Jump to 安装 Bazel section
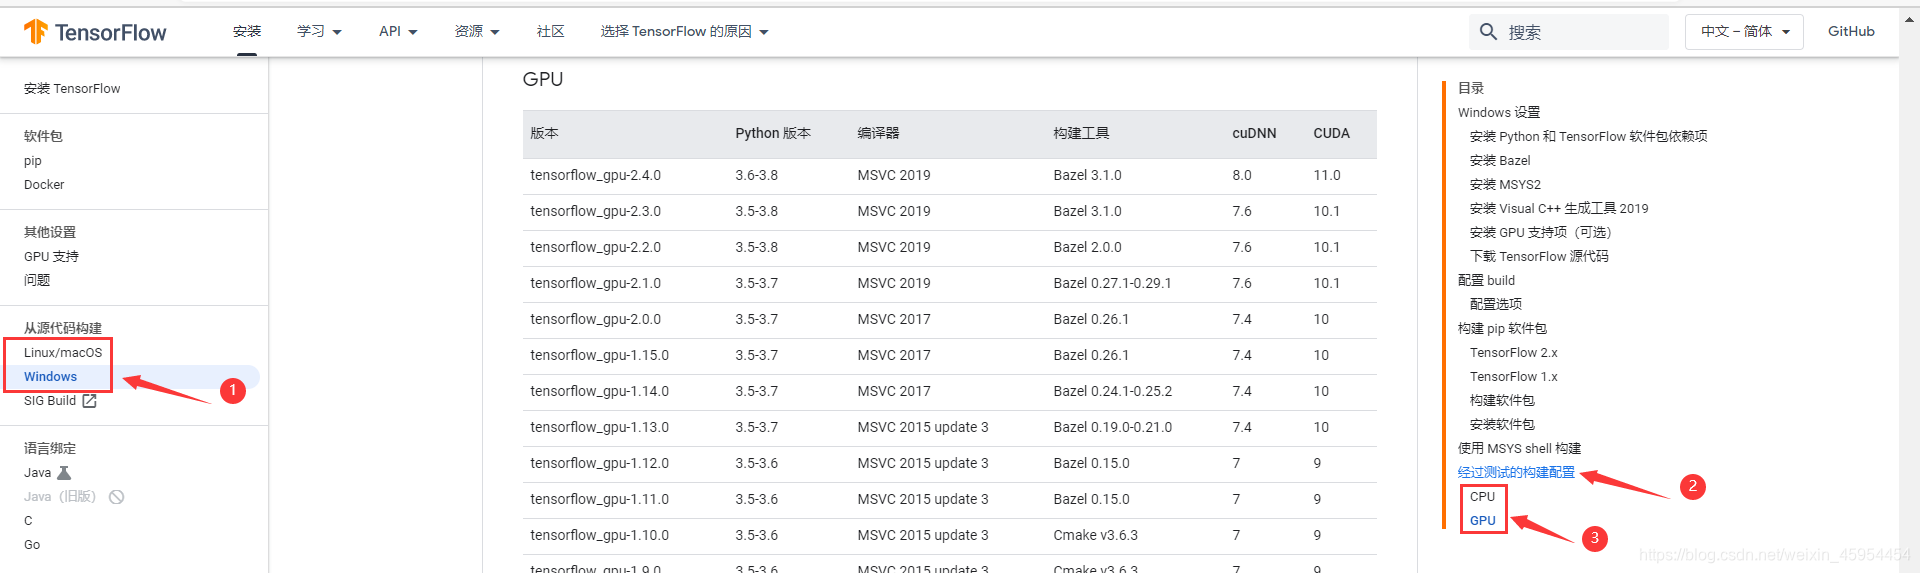This screenshot has width=1920, height=573. pyautogui.click(x=1500, y=161)
